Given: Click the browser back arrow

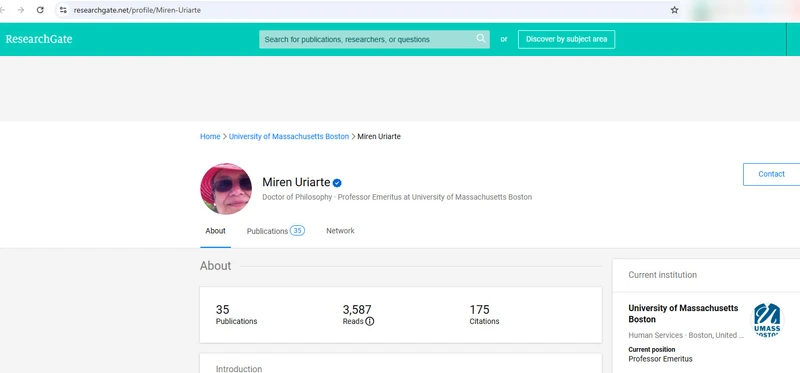Looking at the screenshot, I should [x=3, y=10].
